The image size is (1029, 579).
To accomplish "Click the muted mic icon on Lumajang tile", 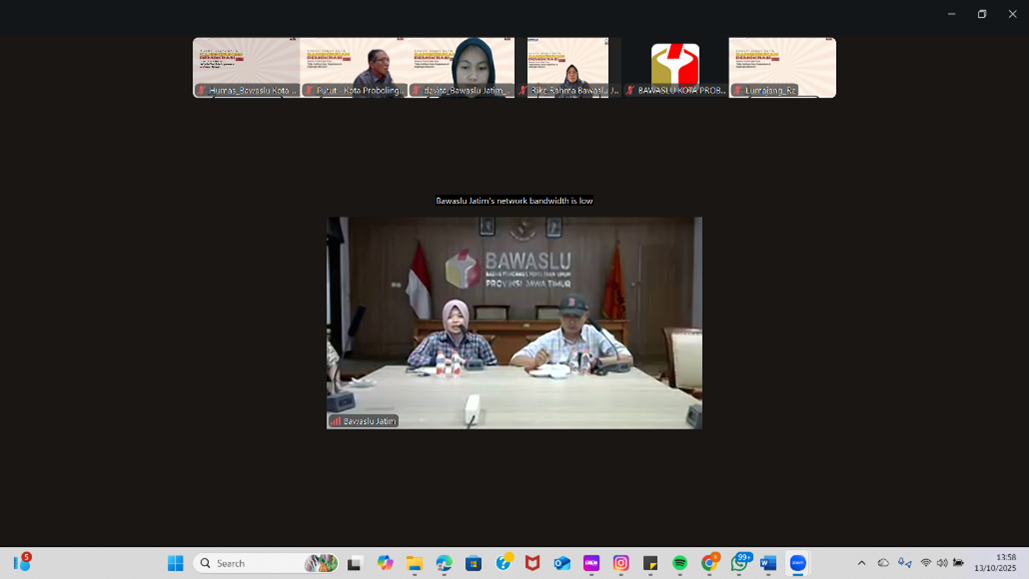I will click(738, 91).
